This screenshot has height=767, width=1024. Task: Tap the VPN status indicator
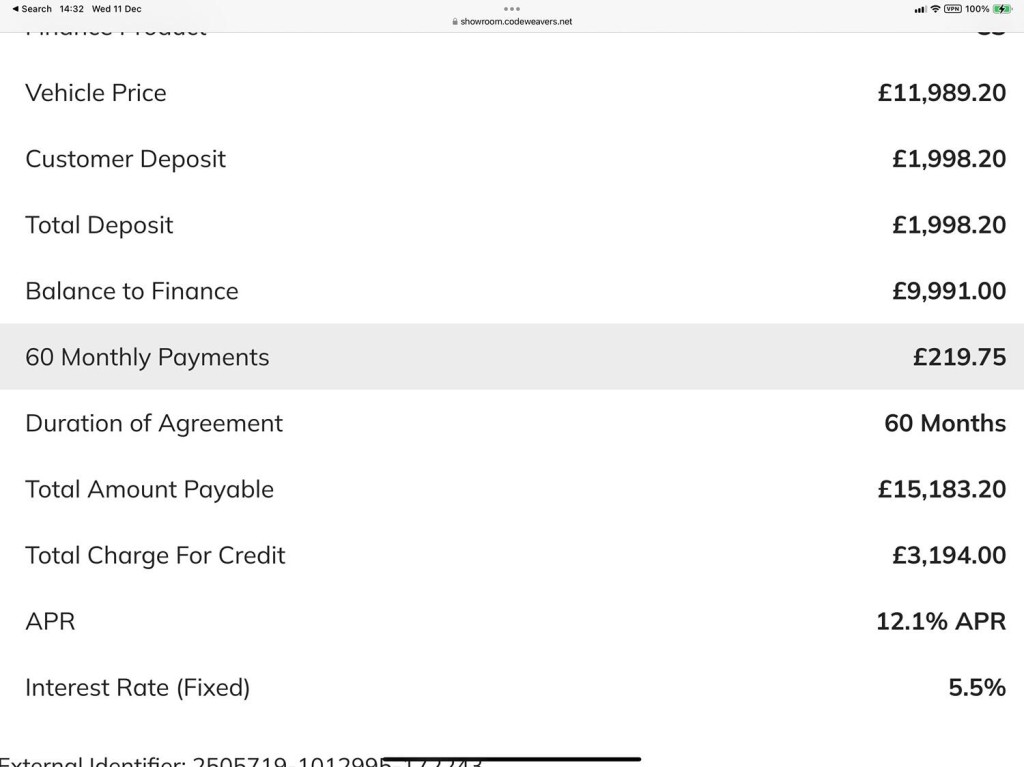pyautogui.click(x=952, y=9)
